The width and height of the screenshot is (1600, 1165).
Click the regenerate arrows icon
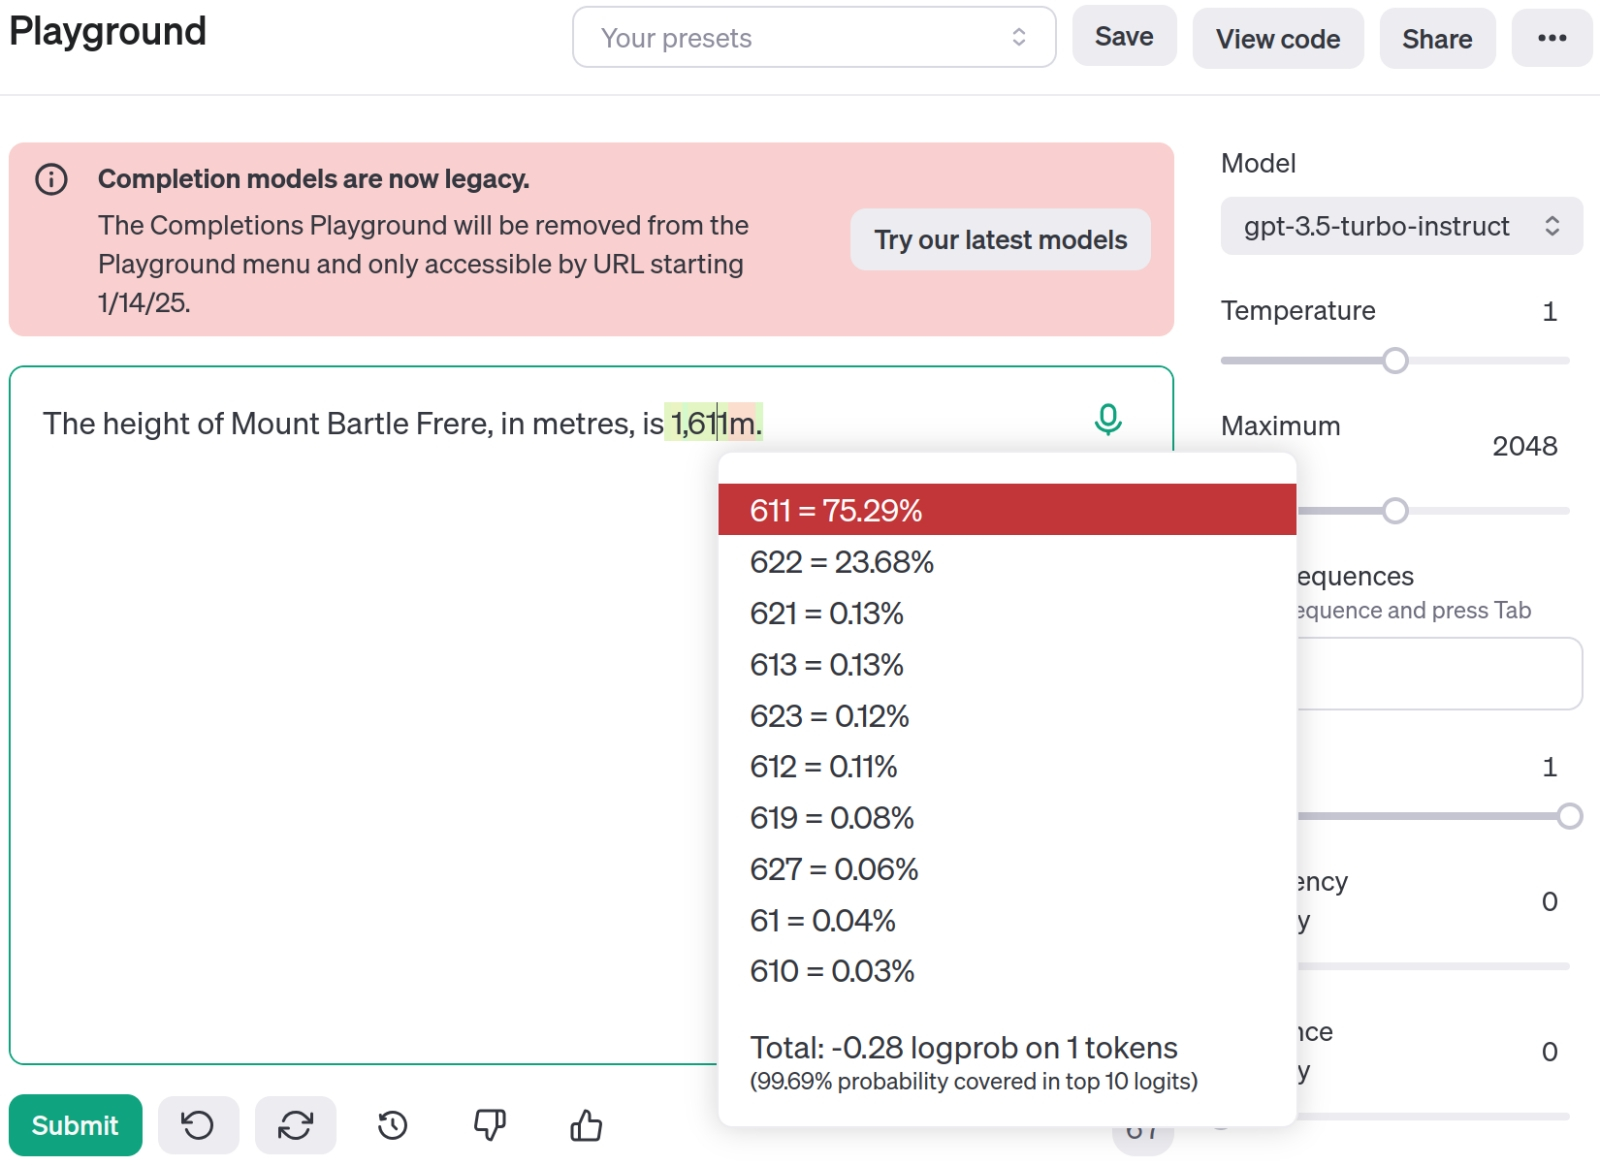(295, 1125)
